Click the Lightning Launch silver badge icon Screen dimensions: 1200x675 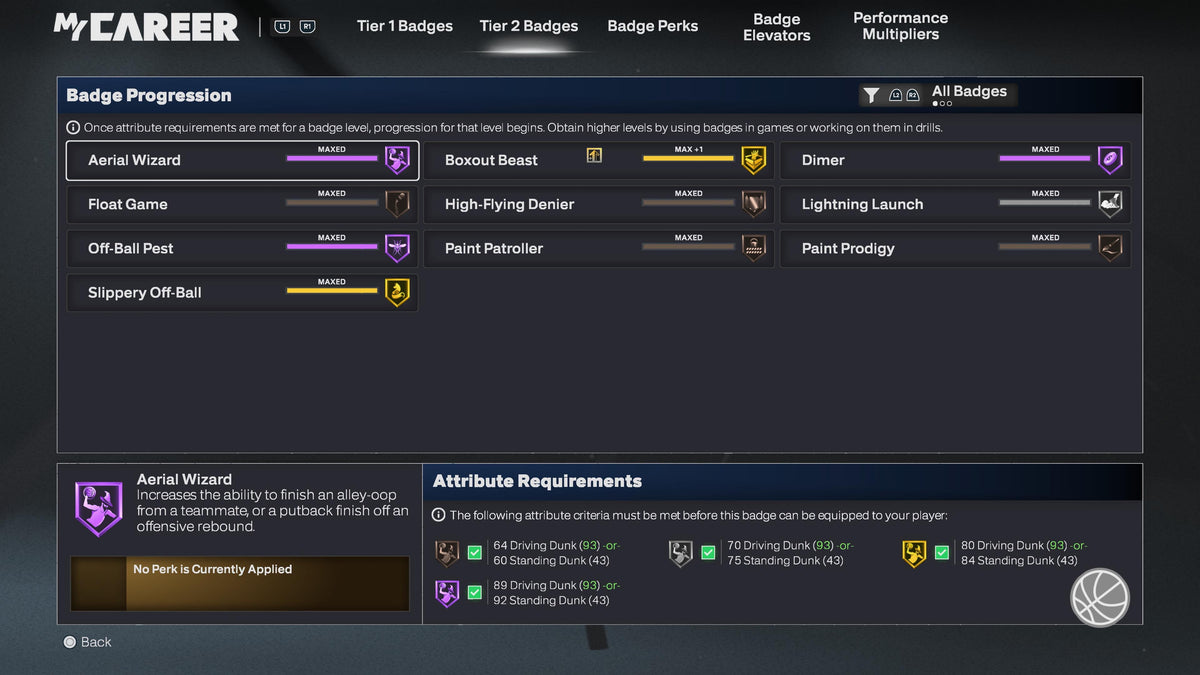(1110, 204)
